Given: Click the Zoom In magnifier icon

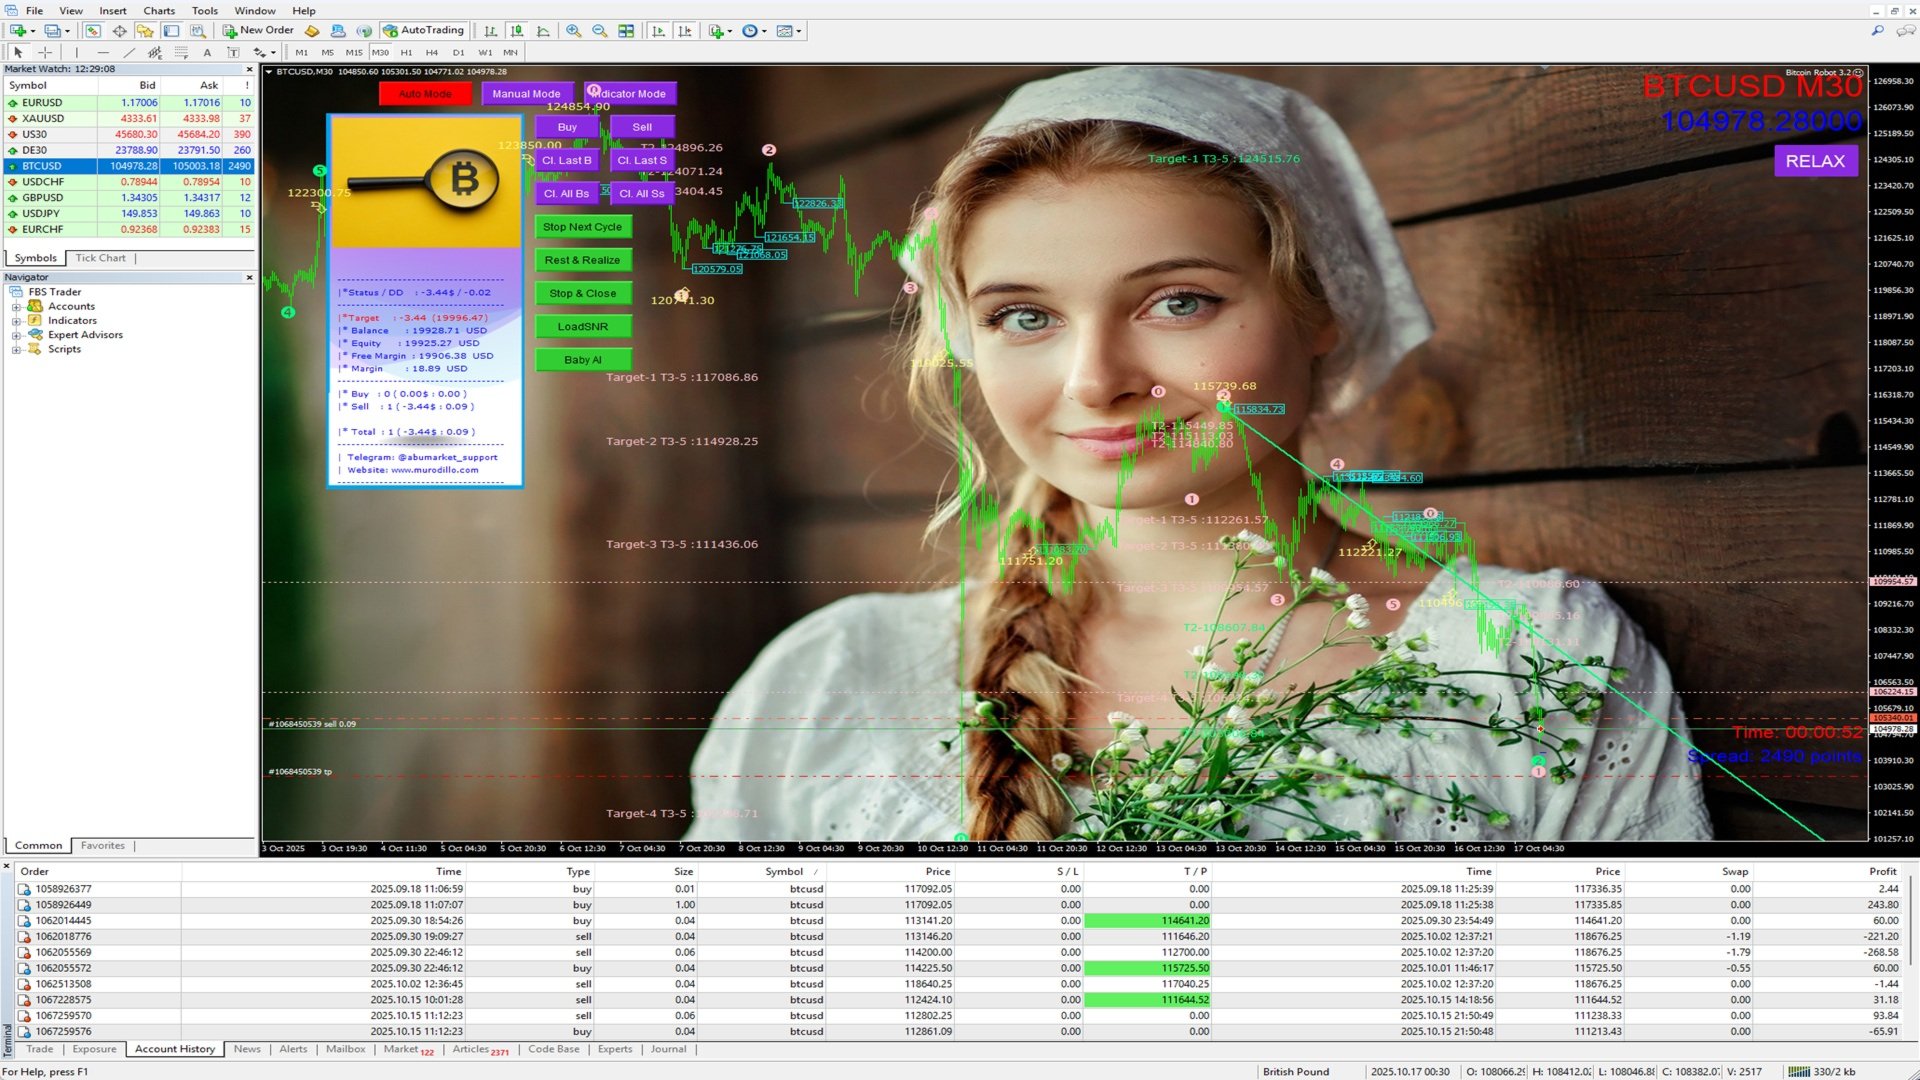Looking at the screenshot, I should (x=573, y=31).
